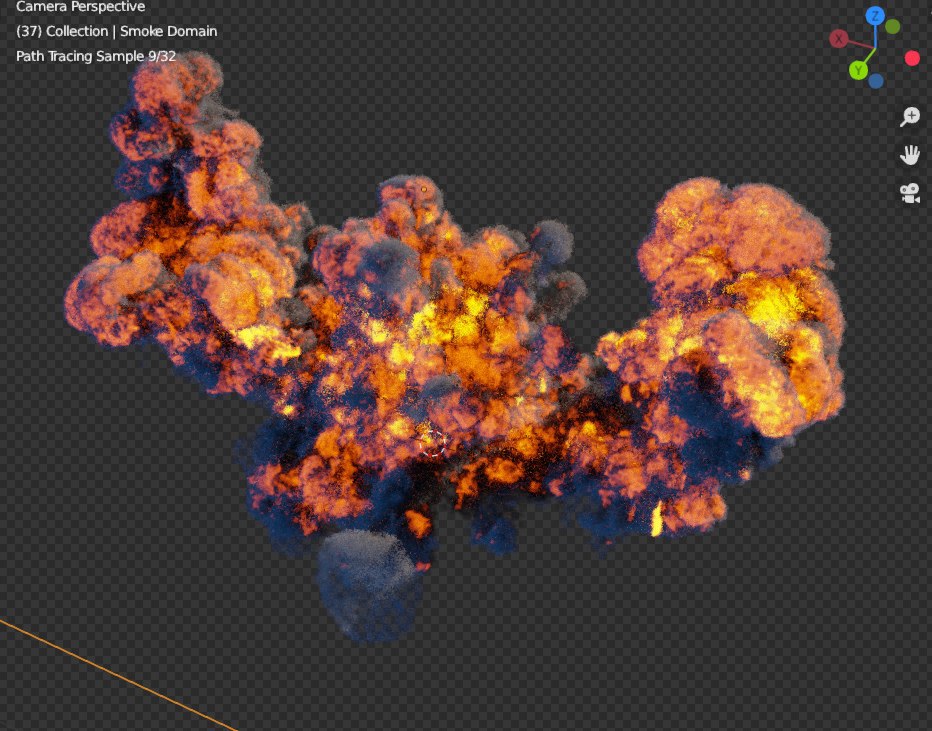
Task: Click the Move view hand icon
Action: pos(910,155)
